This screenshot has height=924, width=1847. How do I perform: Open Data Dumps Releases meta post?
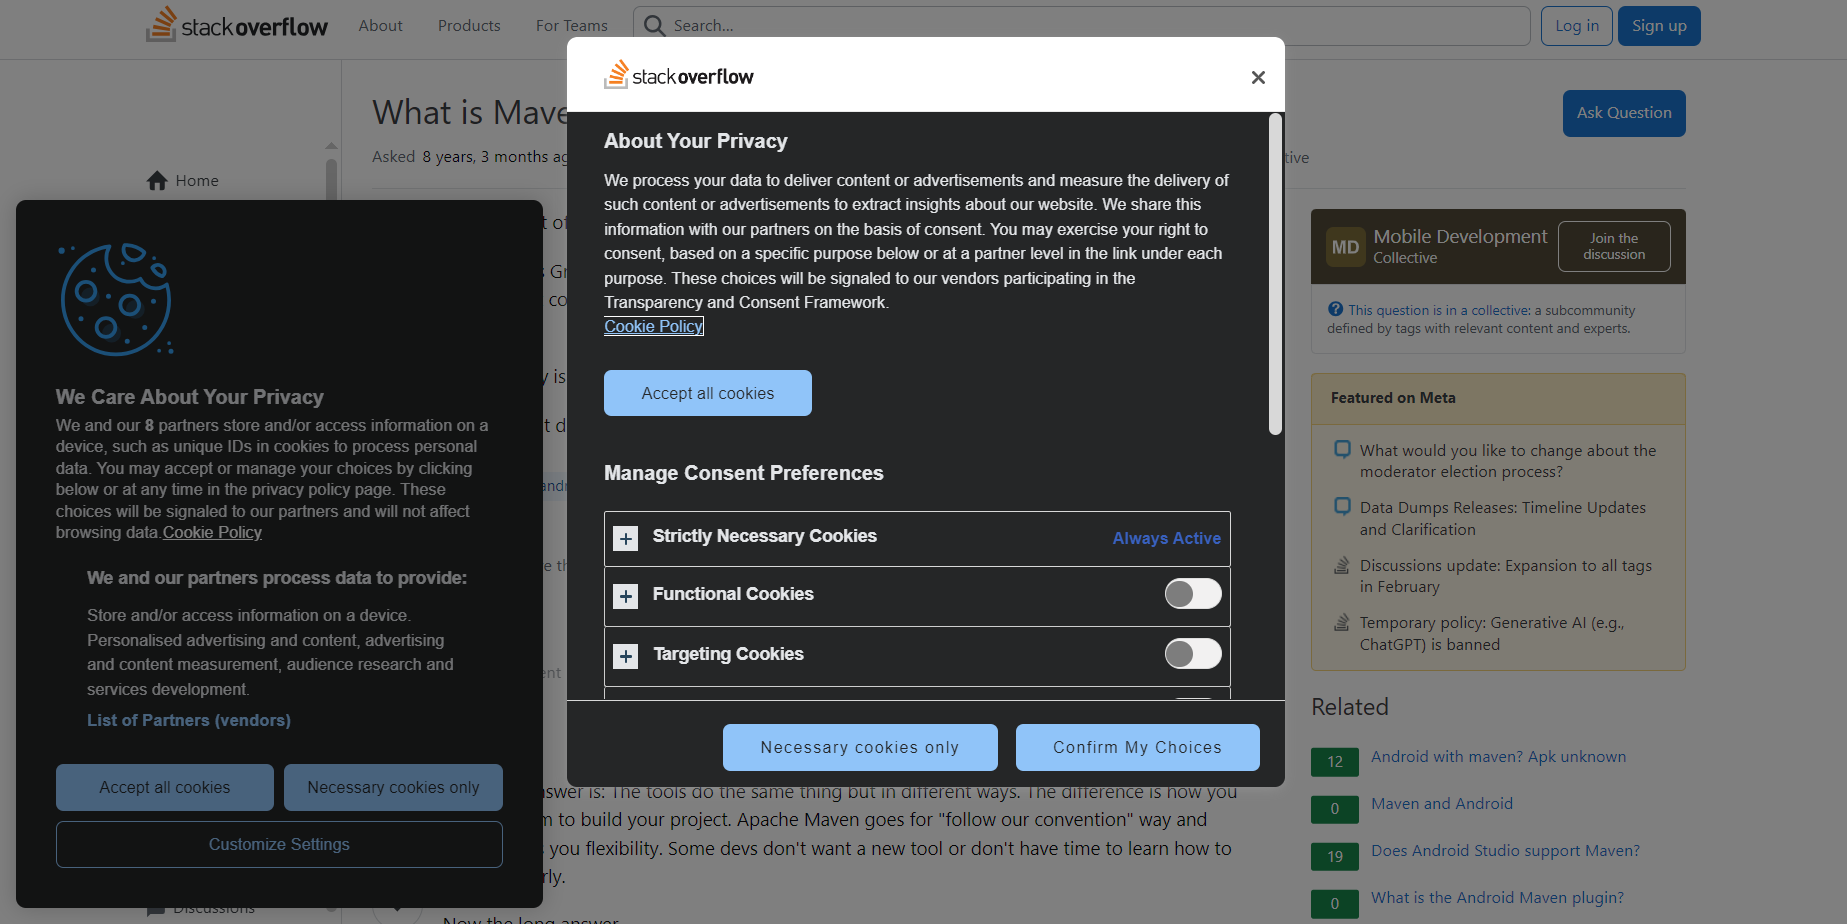pyautogui.click(x=1503, y=518)
